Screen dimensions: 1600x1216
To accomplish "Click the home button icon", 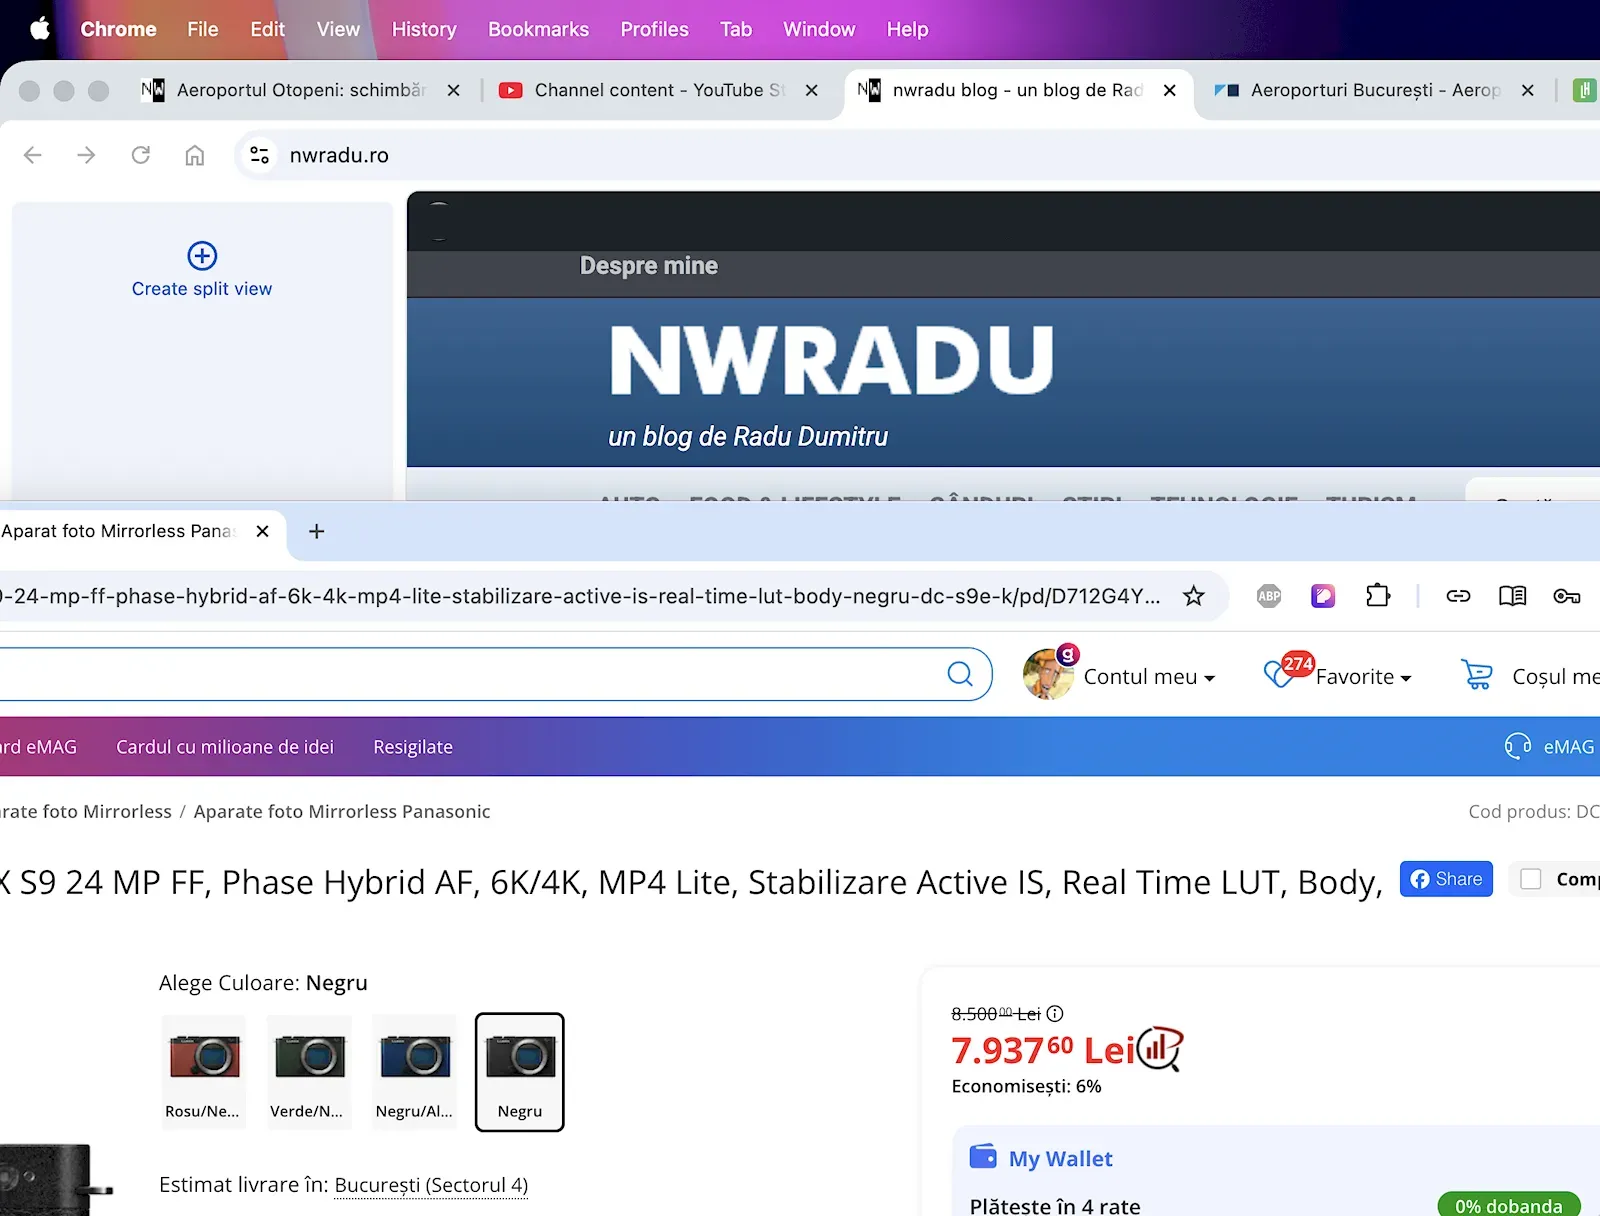I will pos(195,155).
